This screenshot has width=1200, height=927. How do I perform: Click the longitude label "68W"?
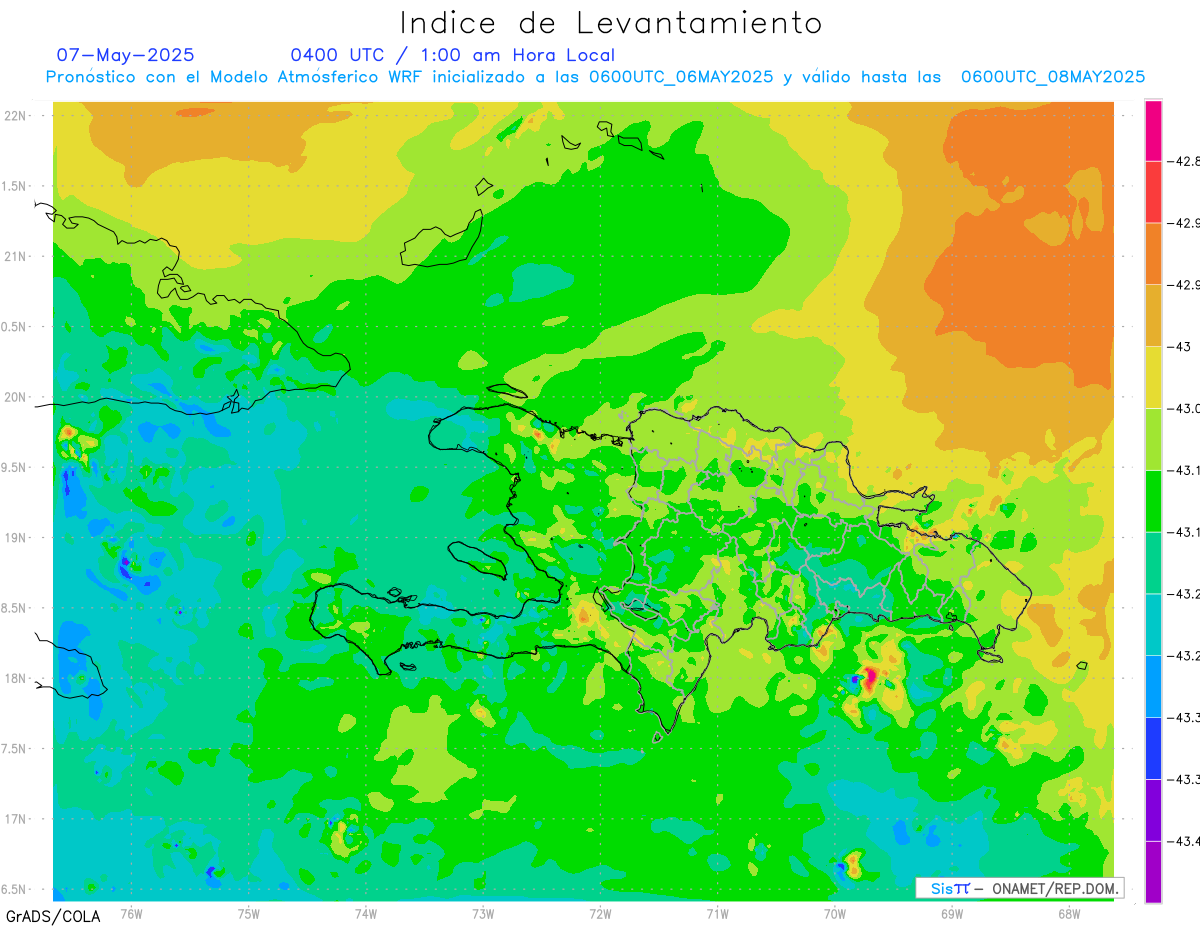click(1068, 913)
